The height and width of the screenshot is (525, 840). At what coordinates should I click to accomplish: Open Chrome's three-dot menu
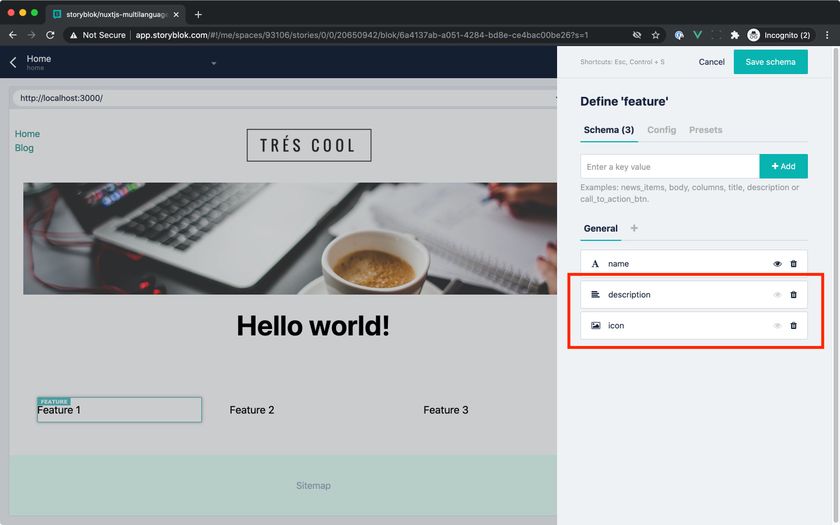coord(827,35)
